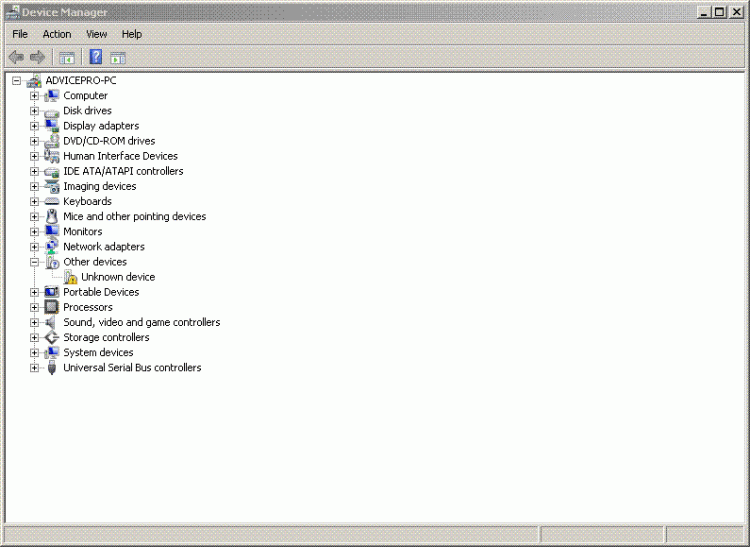Expand the Processors node
The image size is (750, 547).
34,307
